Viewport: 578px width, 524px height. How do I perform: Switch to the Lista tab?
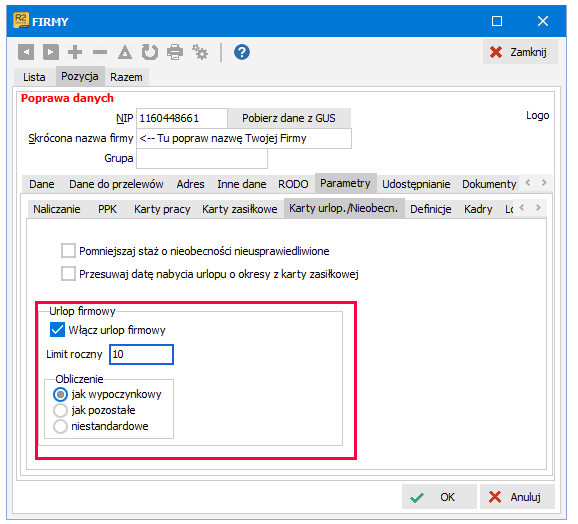(x=34, y=77)
